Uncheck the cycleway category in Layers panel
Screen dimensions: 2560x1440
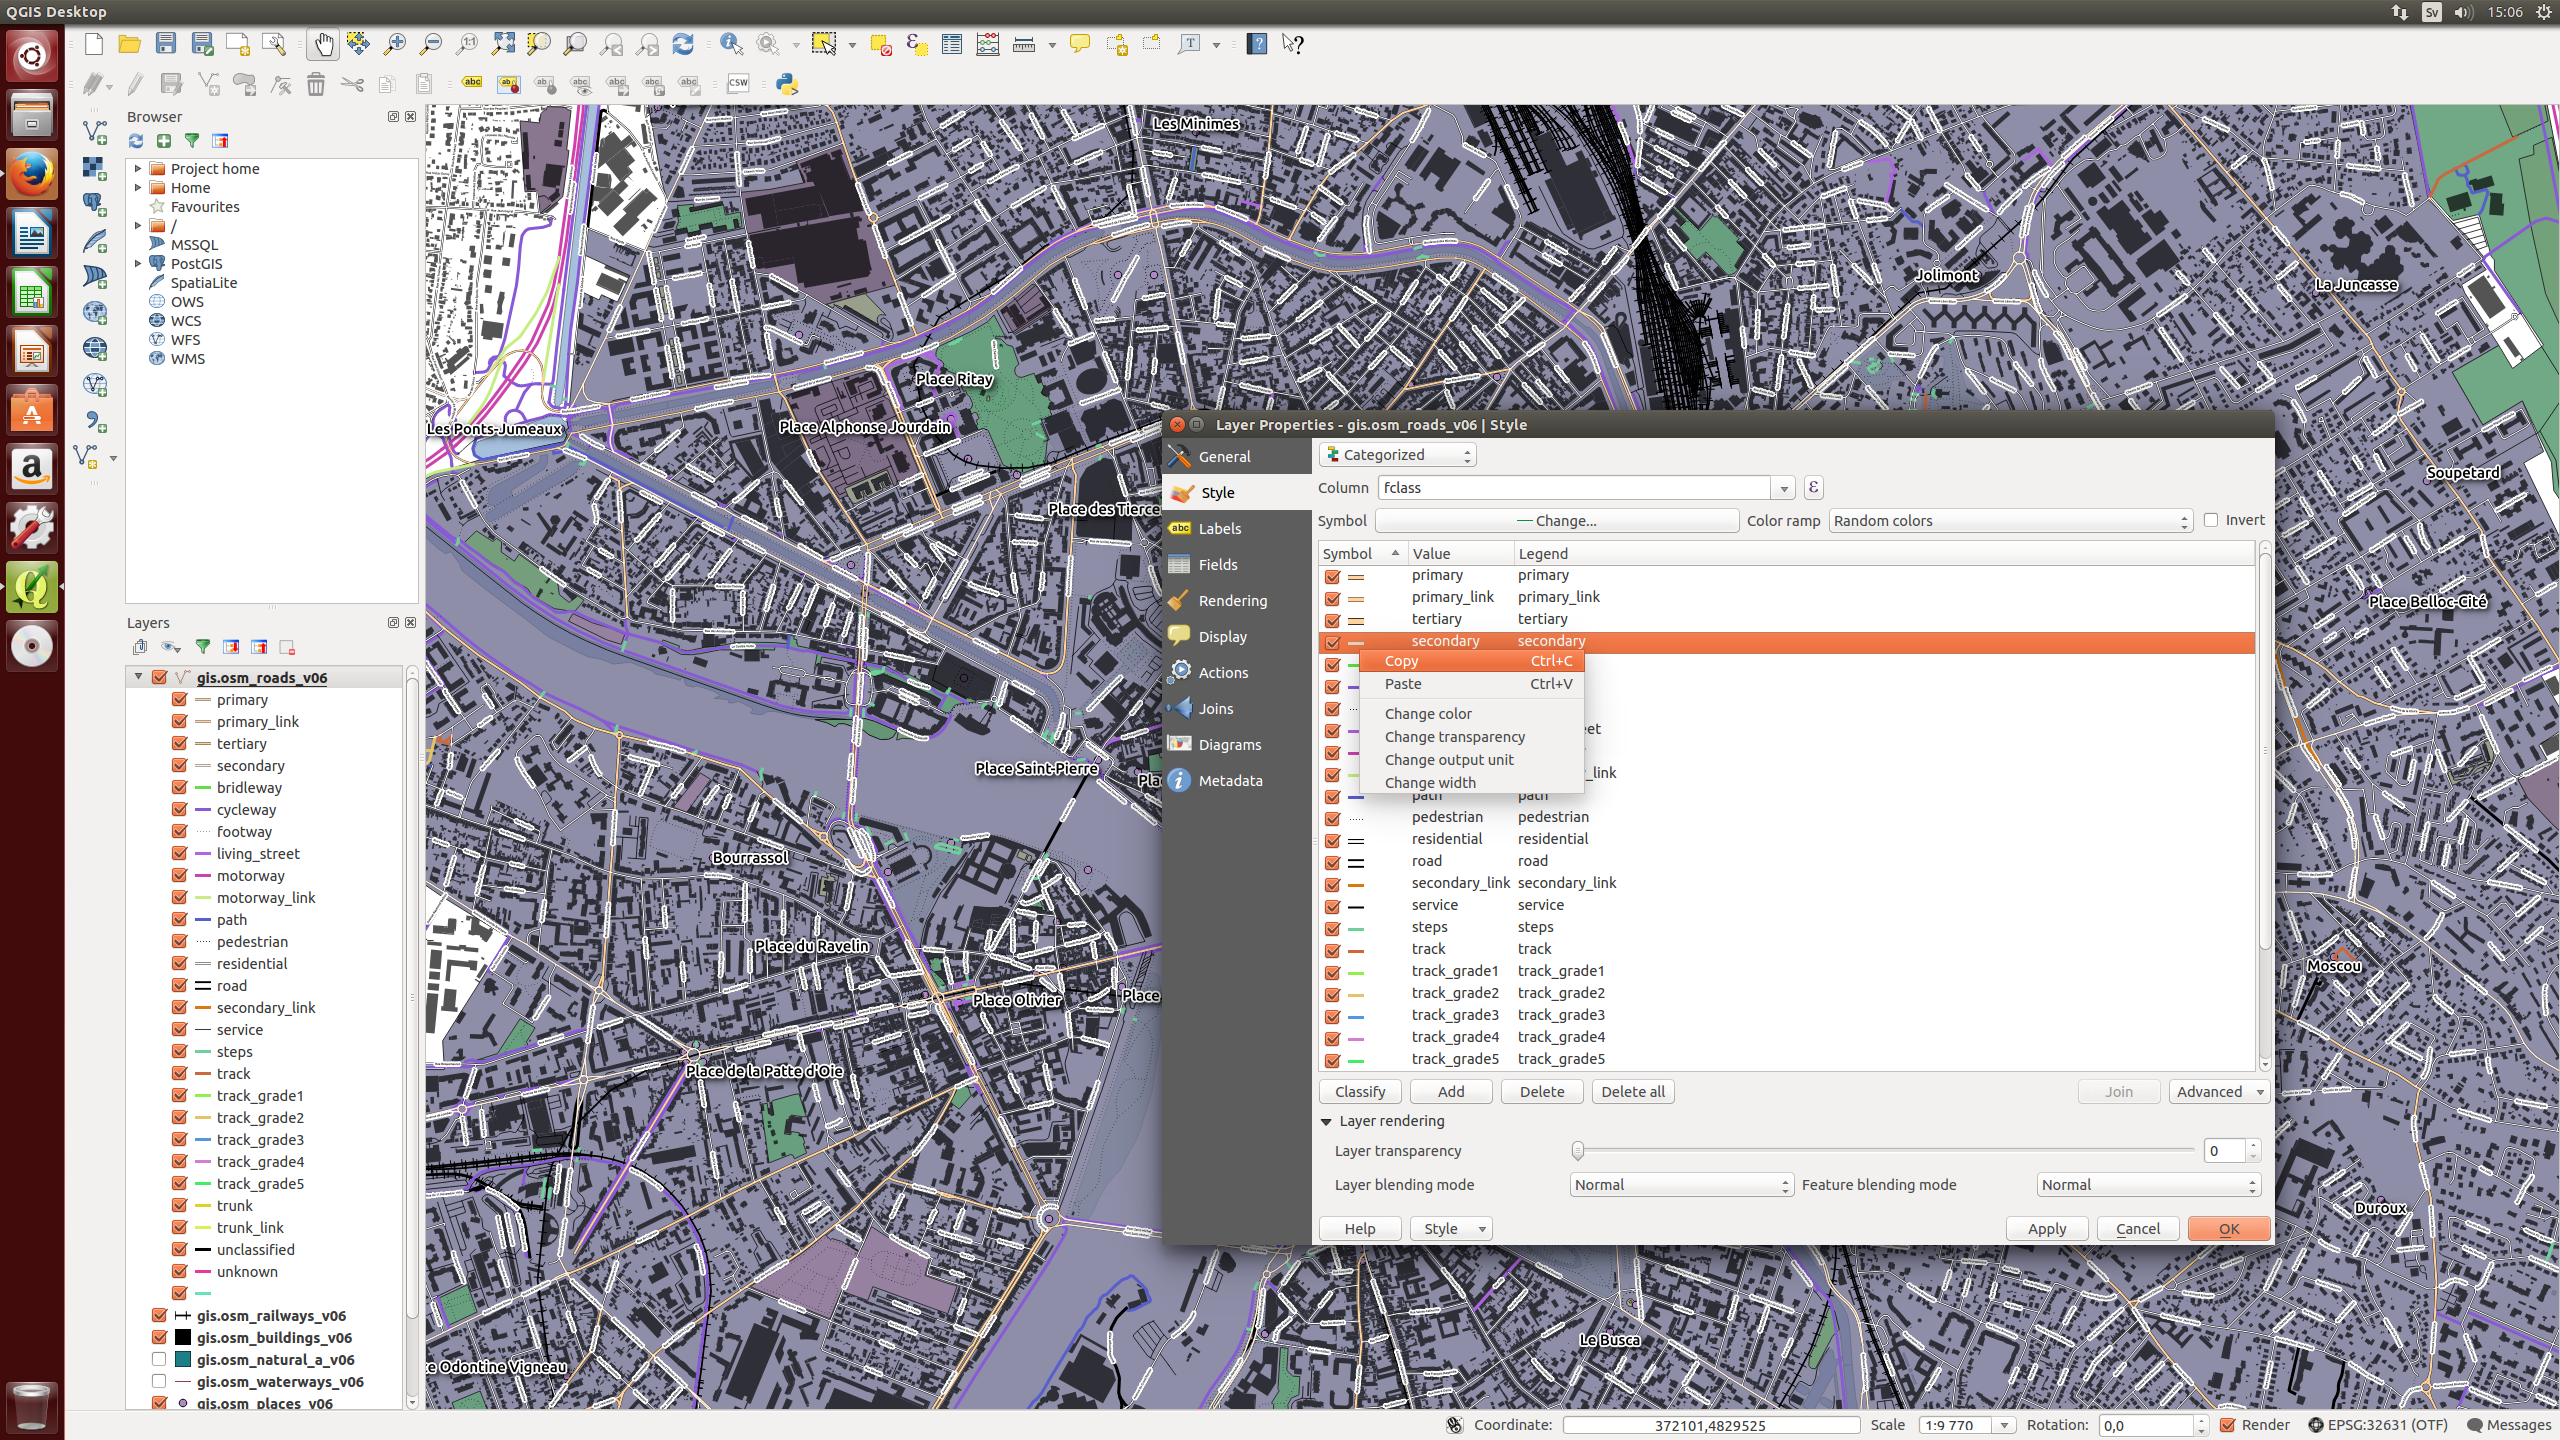180,809
